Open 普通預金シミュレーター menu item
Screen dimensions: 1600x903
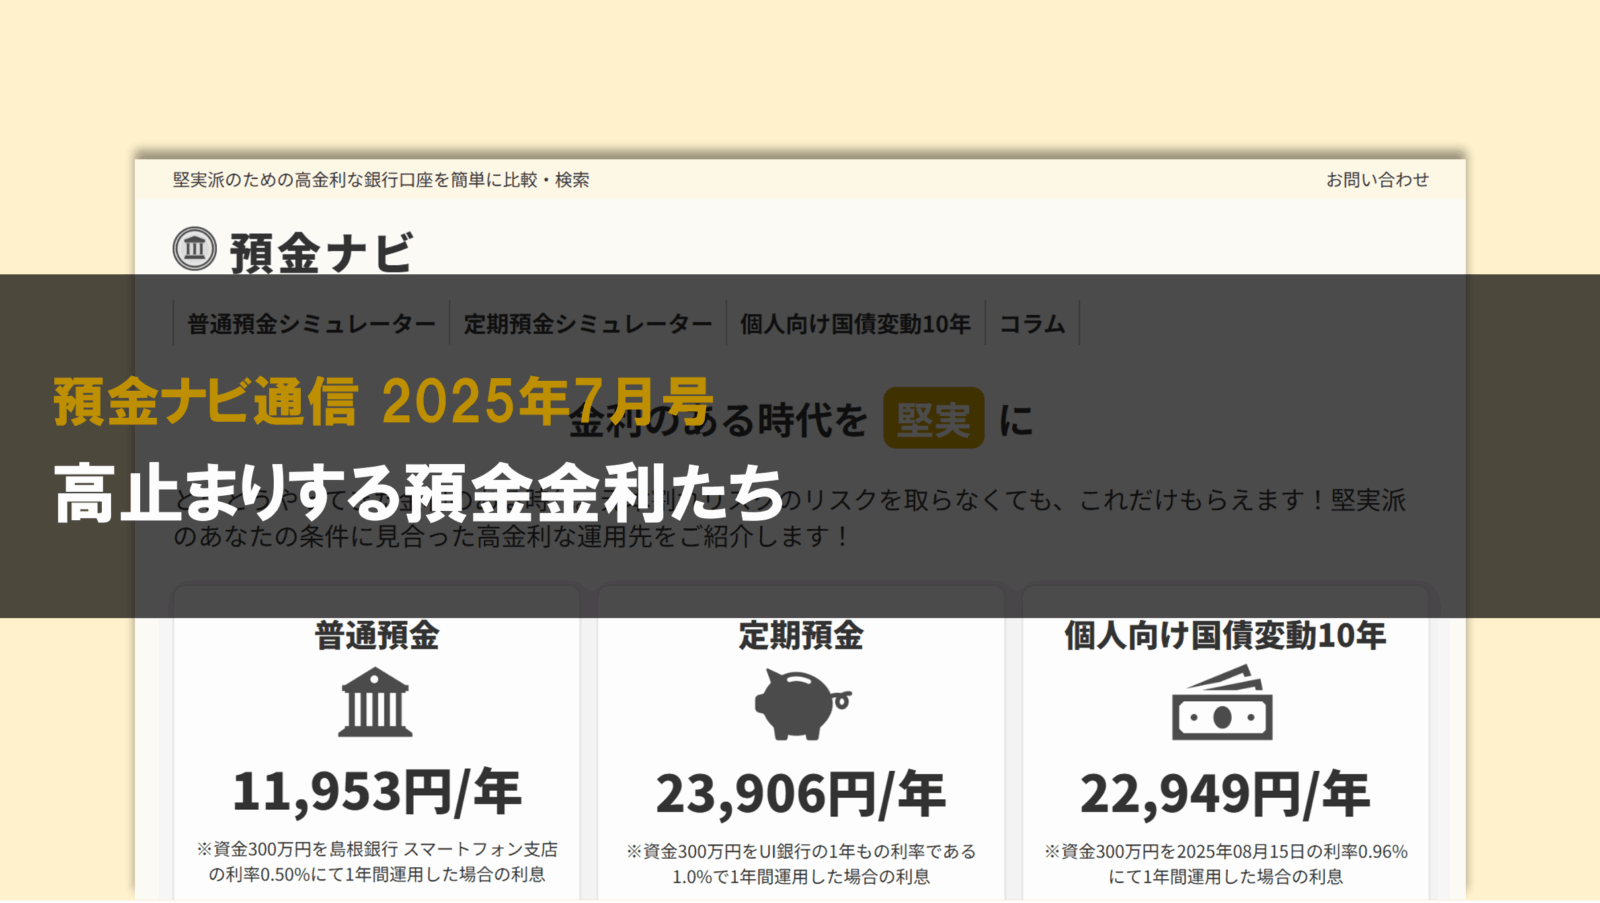pyautogui.click(x=311, y=324)
